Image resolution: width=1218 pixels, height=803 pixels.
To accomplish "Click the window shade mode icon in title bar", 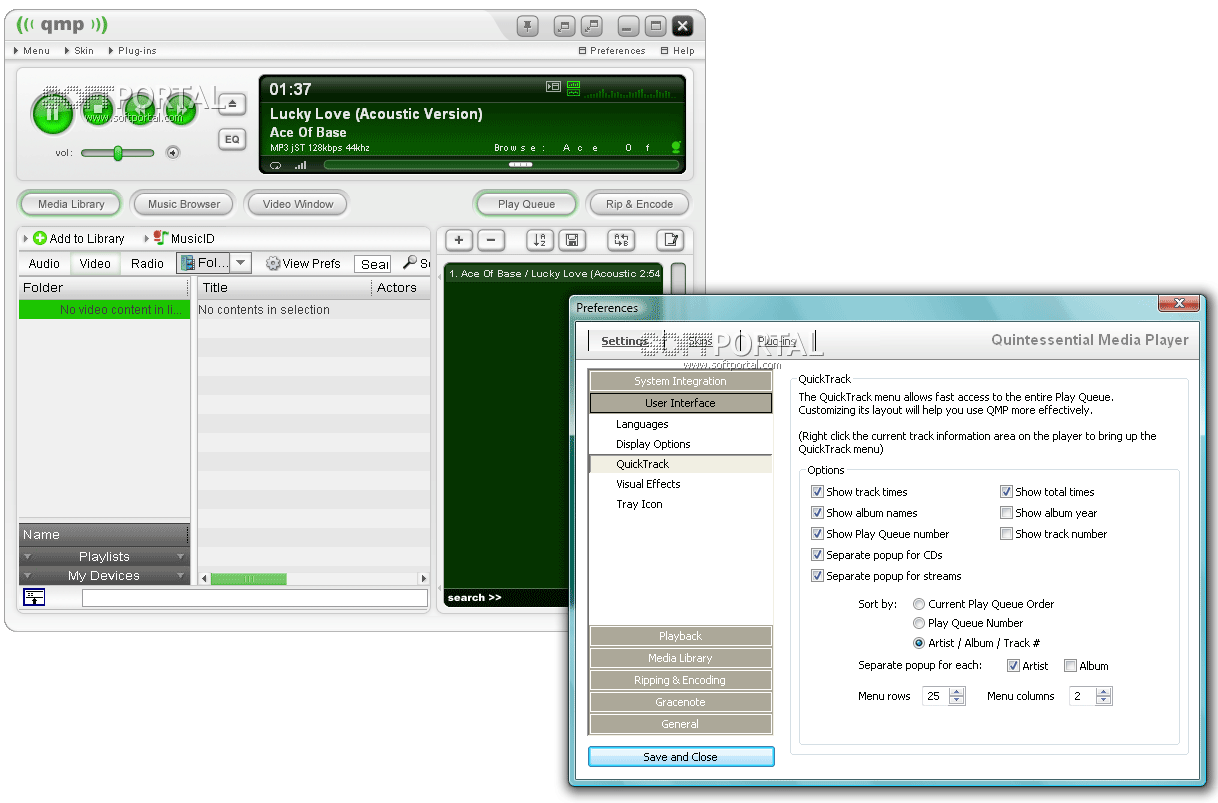I will tap(592, 27).
